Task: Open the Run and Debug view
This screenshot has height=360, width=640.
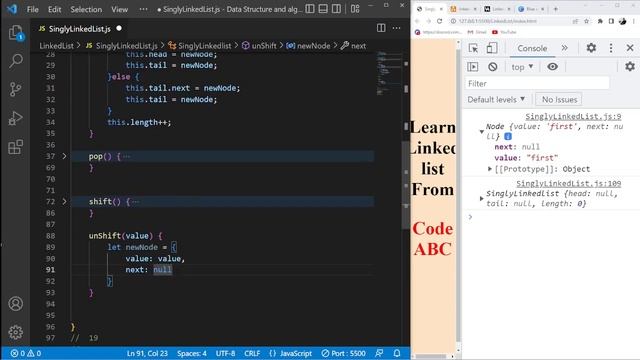Action: point(16,118)
